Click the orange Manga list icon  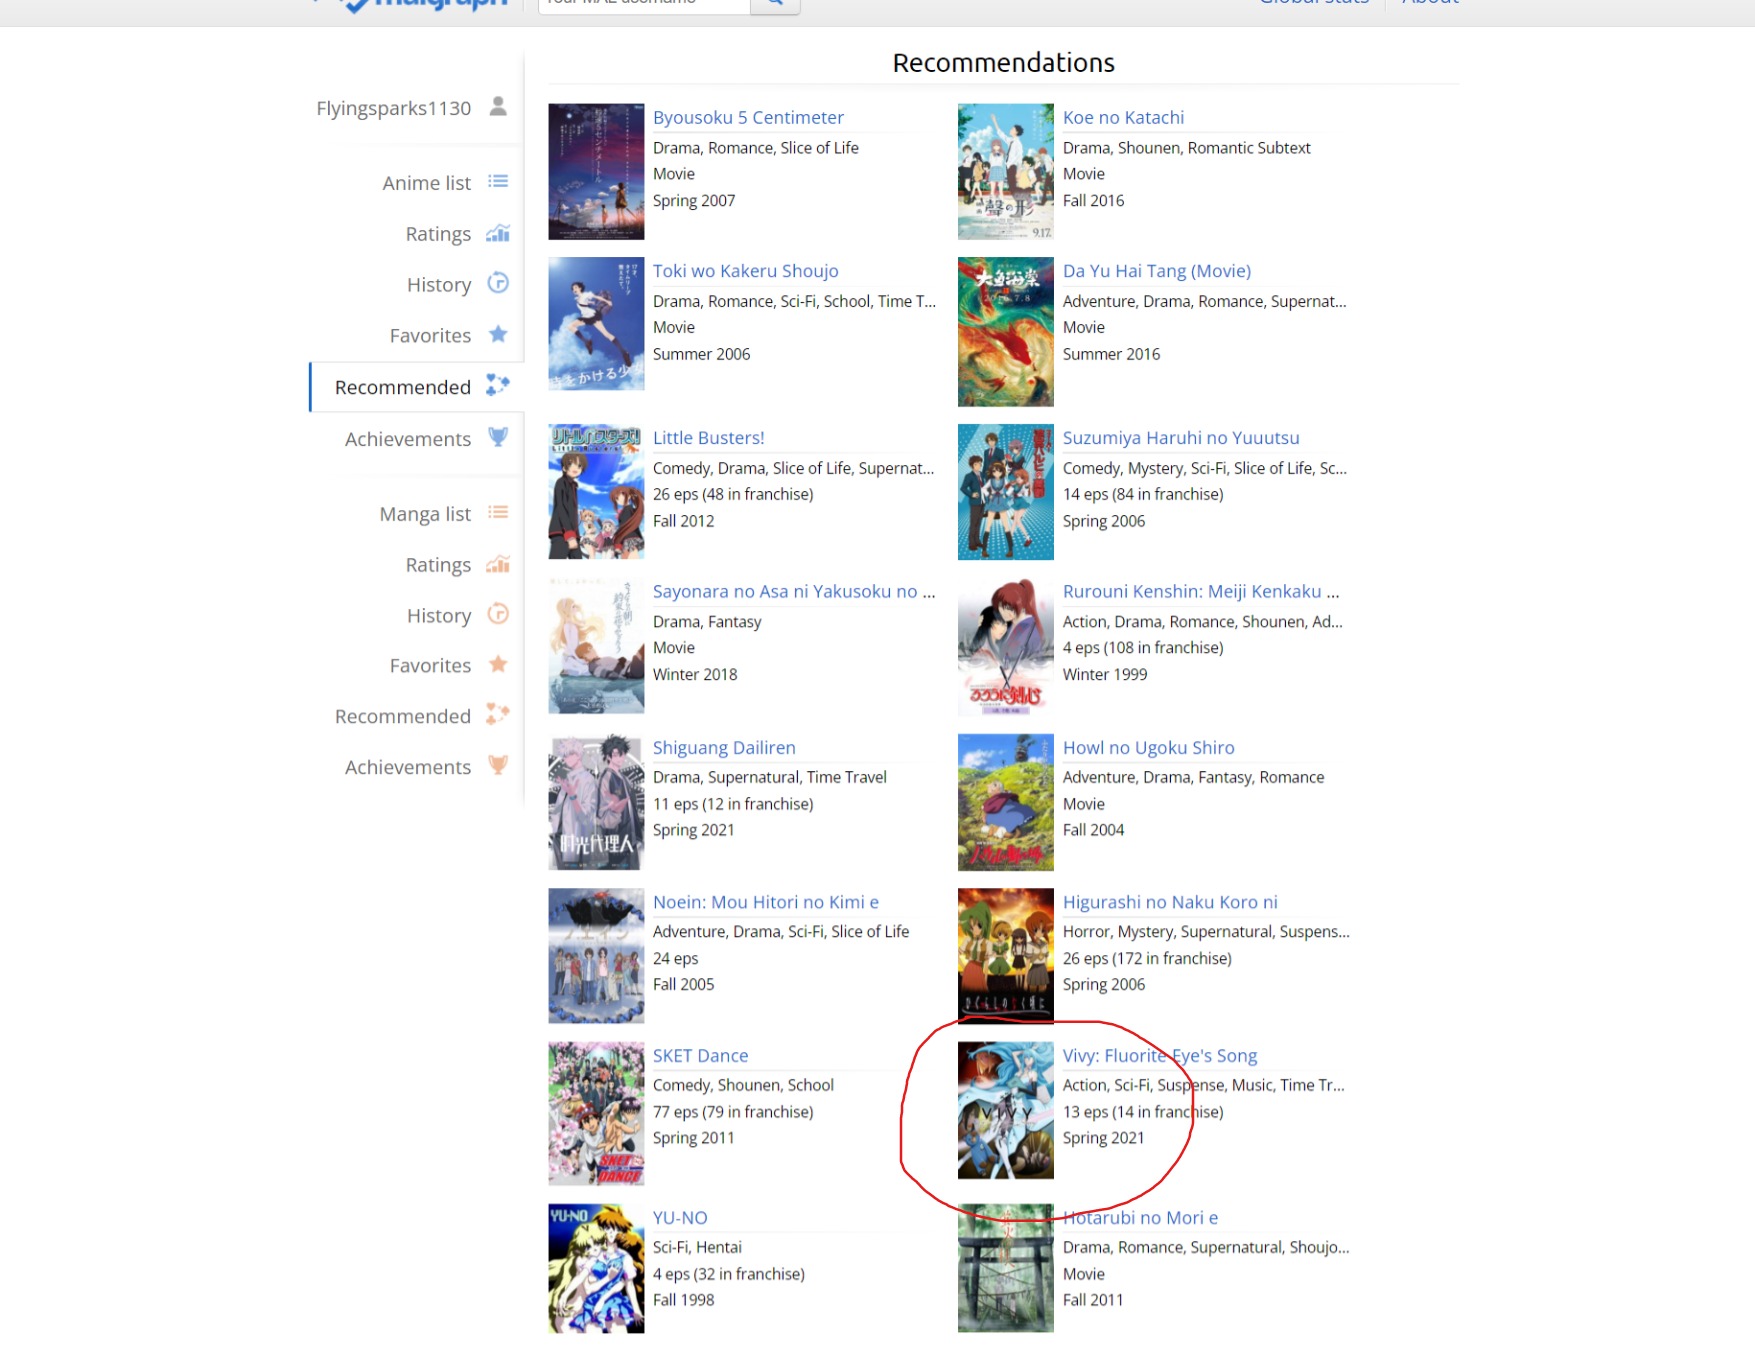[498, 512]
